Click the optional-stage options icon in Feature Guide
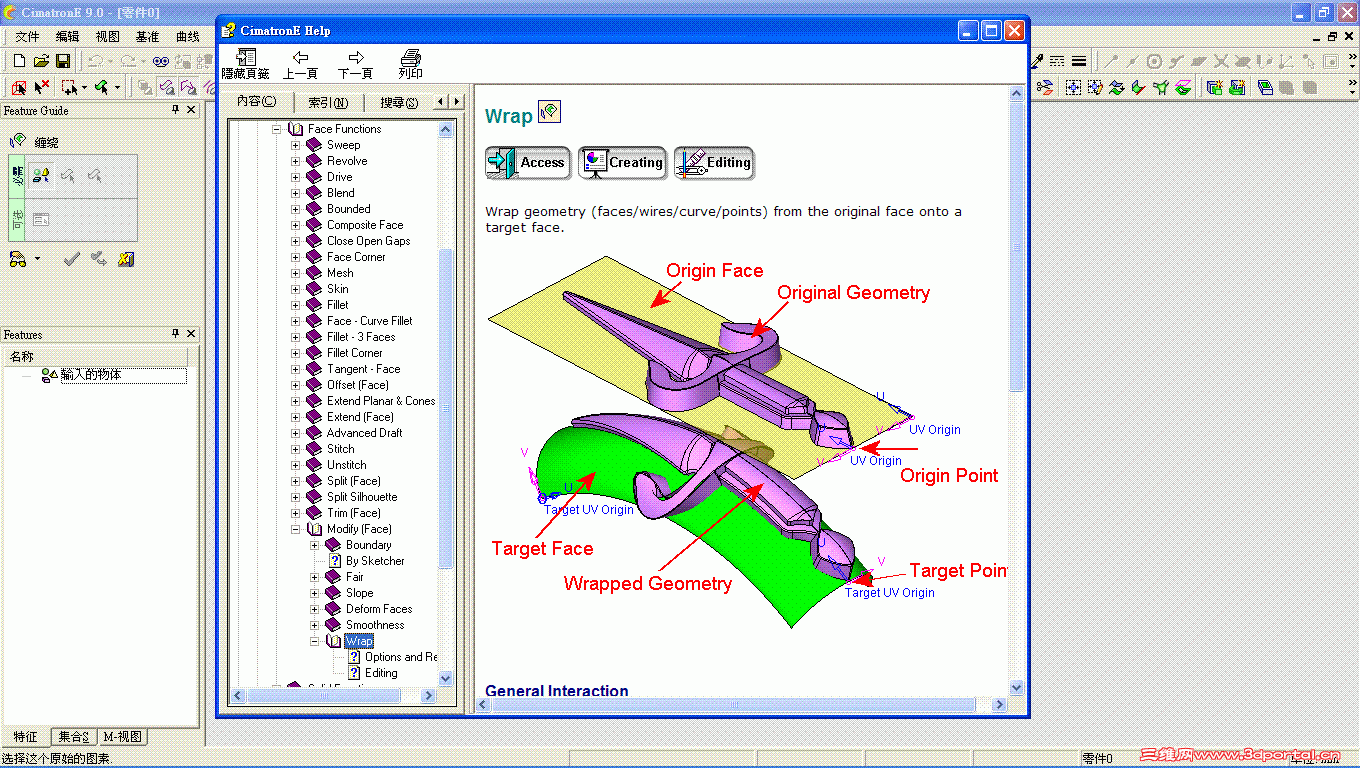 pos(41,219)
